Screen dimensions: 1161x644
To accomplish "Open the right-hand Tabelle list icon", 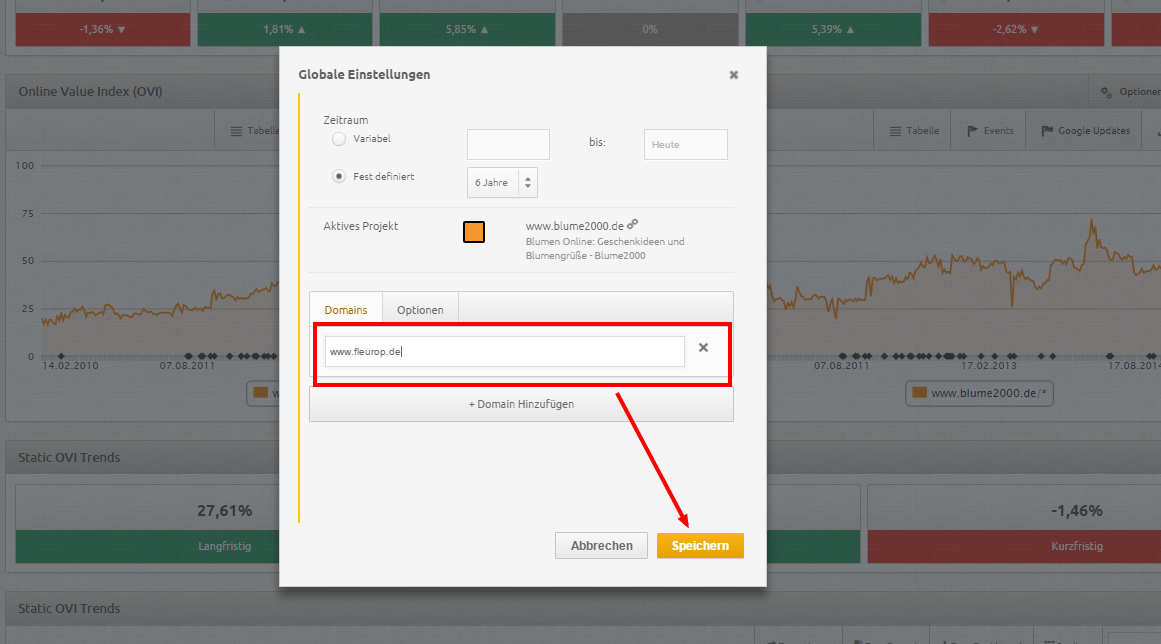I will [895, 131].
